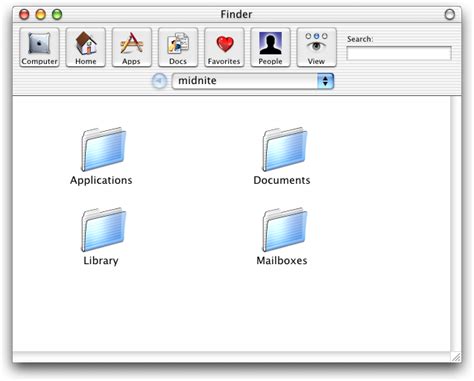Go to Home in the toolbar
This screenshot has width=474, height=381.
[x=86, y=47]
